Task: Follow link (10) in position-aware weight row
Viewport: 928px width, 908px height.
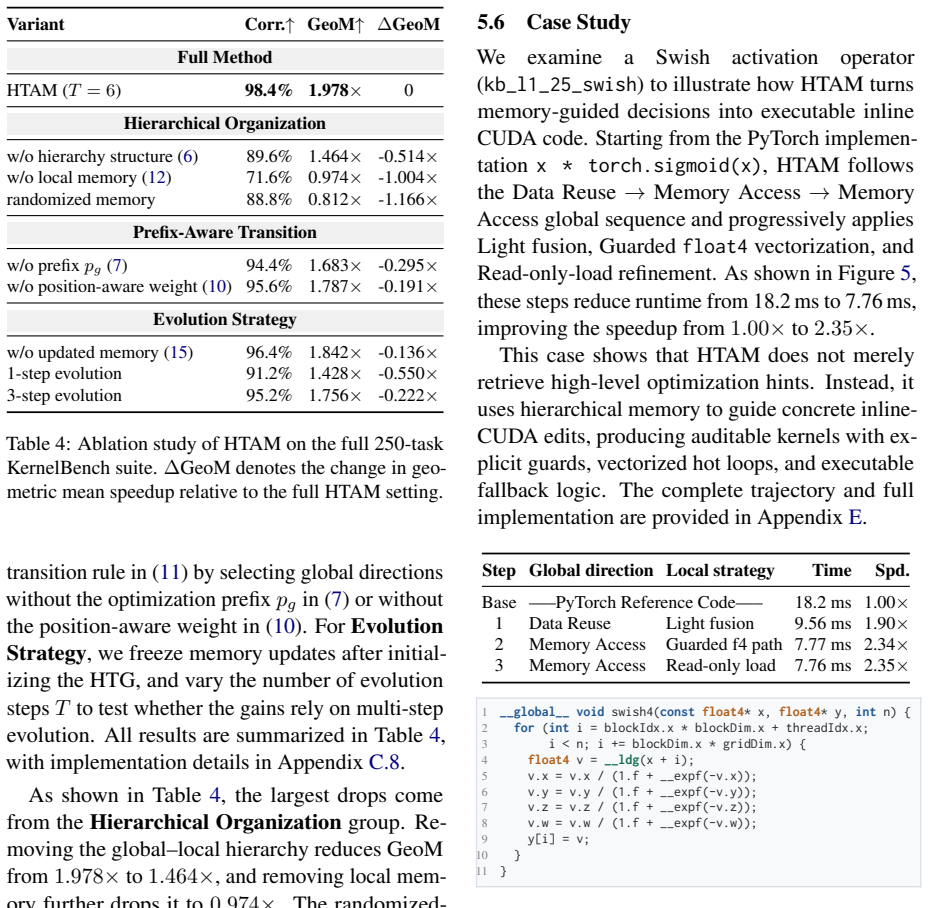Action: (217, 286)
